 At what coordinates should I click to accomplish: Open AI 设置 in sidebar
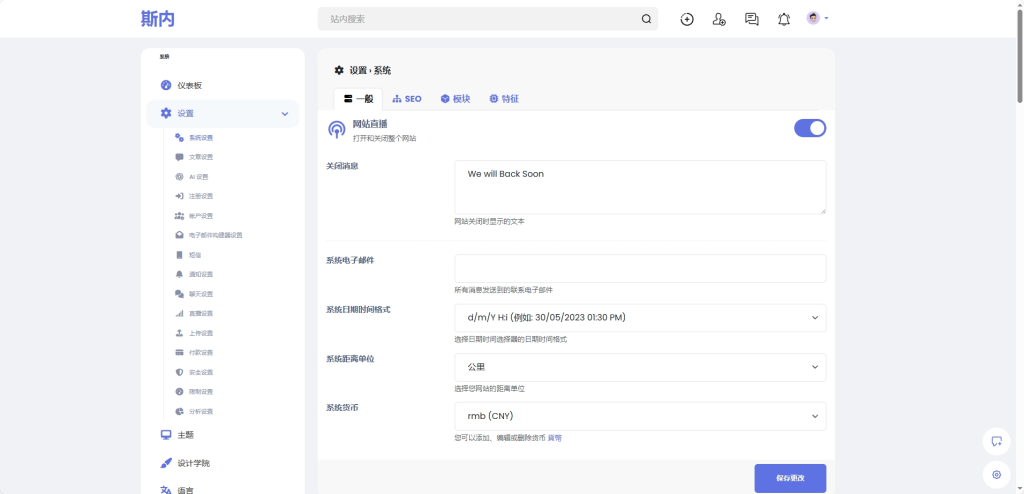(199, 176)
